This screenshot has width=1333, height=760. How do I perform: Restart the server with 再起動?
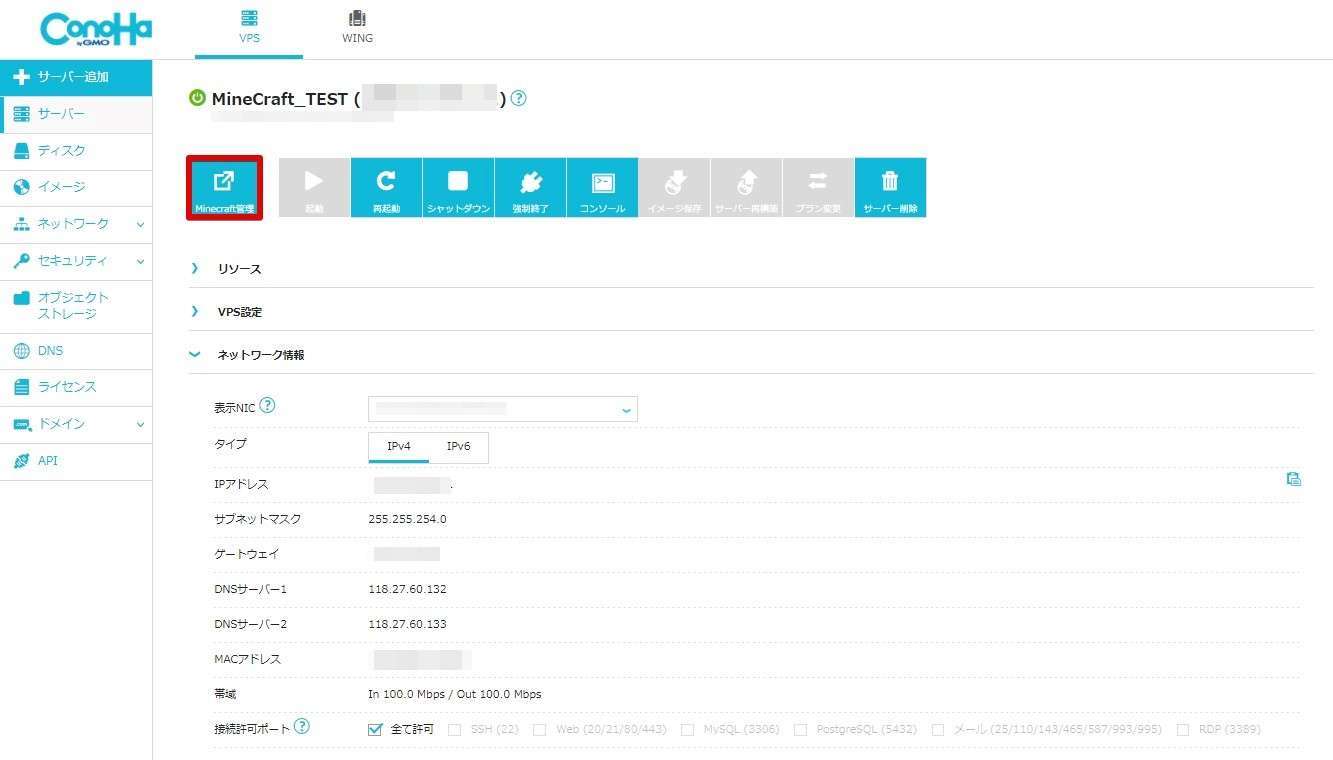386,188
